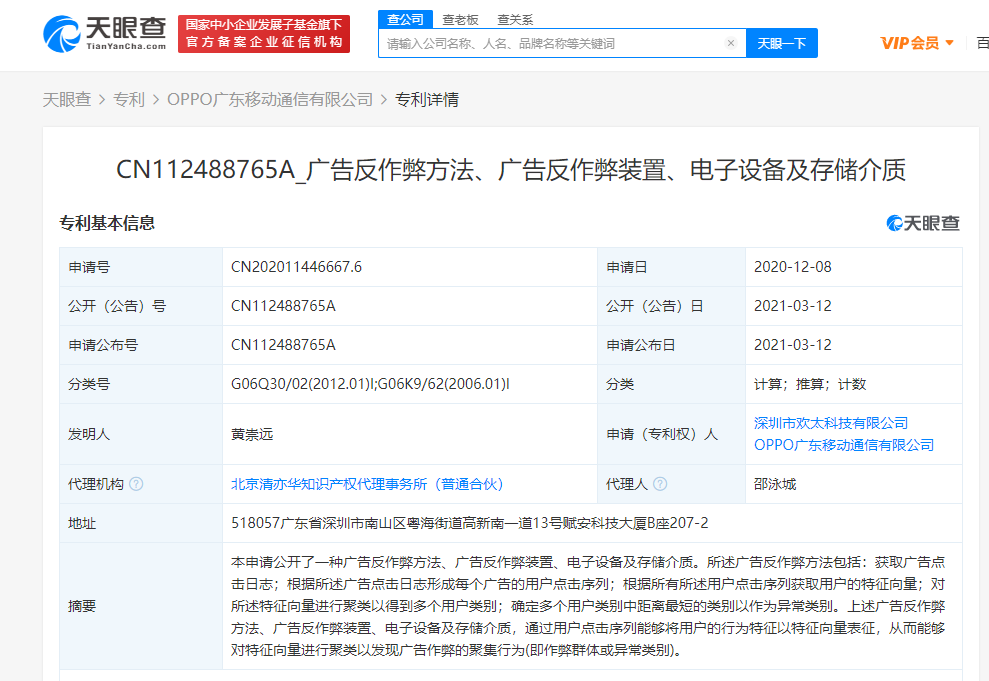Open the TianYanCha logo home link

click(x=105, y=34)
